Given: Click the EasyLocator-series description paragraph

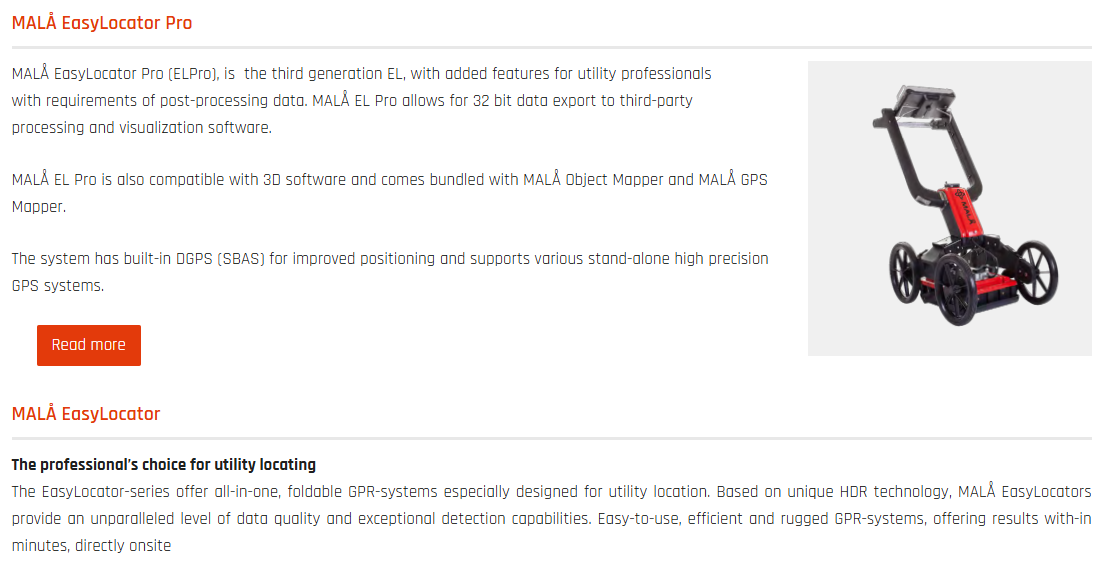Looking at the screenshot, I should (551, 519).
